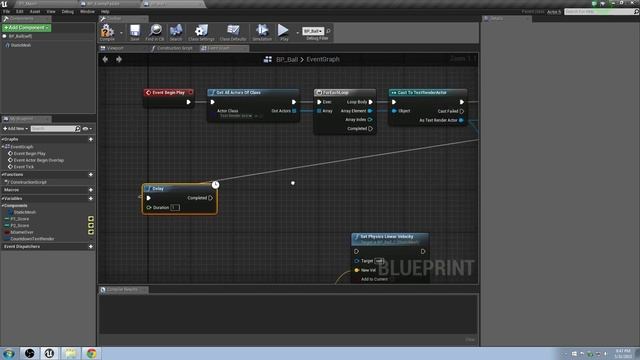640x360 pixels.
Task: Select the Event Graph tab
Action: [x=224, y=48]
